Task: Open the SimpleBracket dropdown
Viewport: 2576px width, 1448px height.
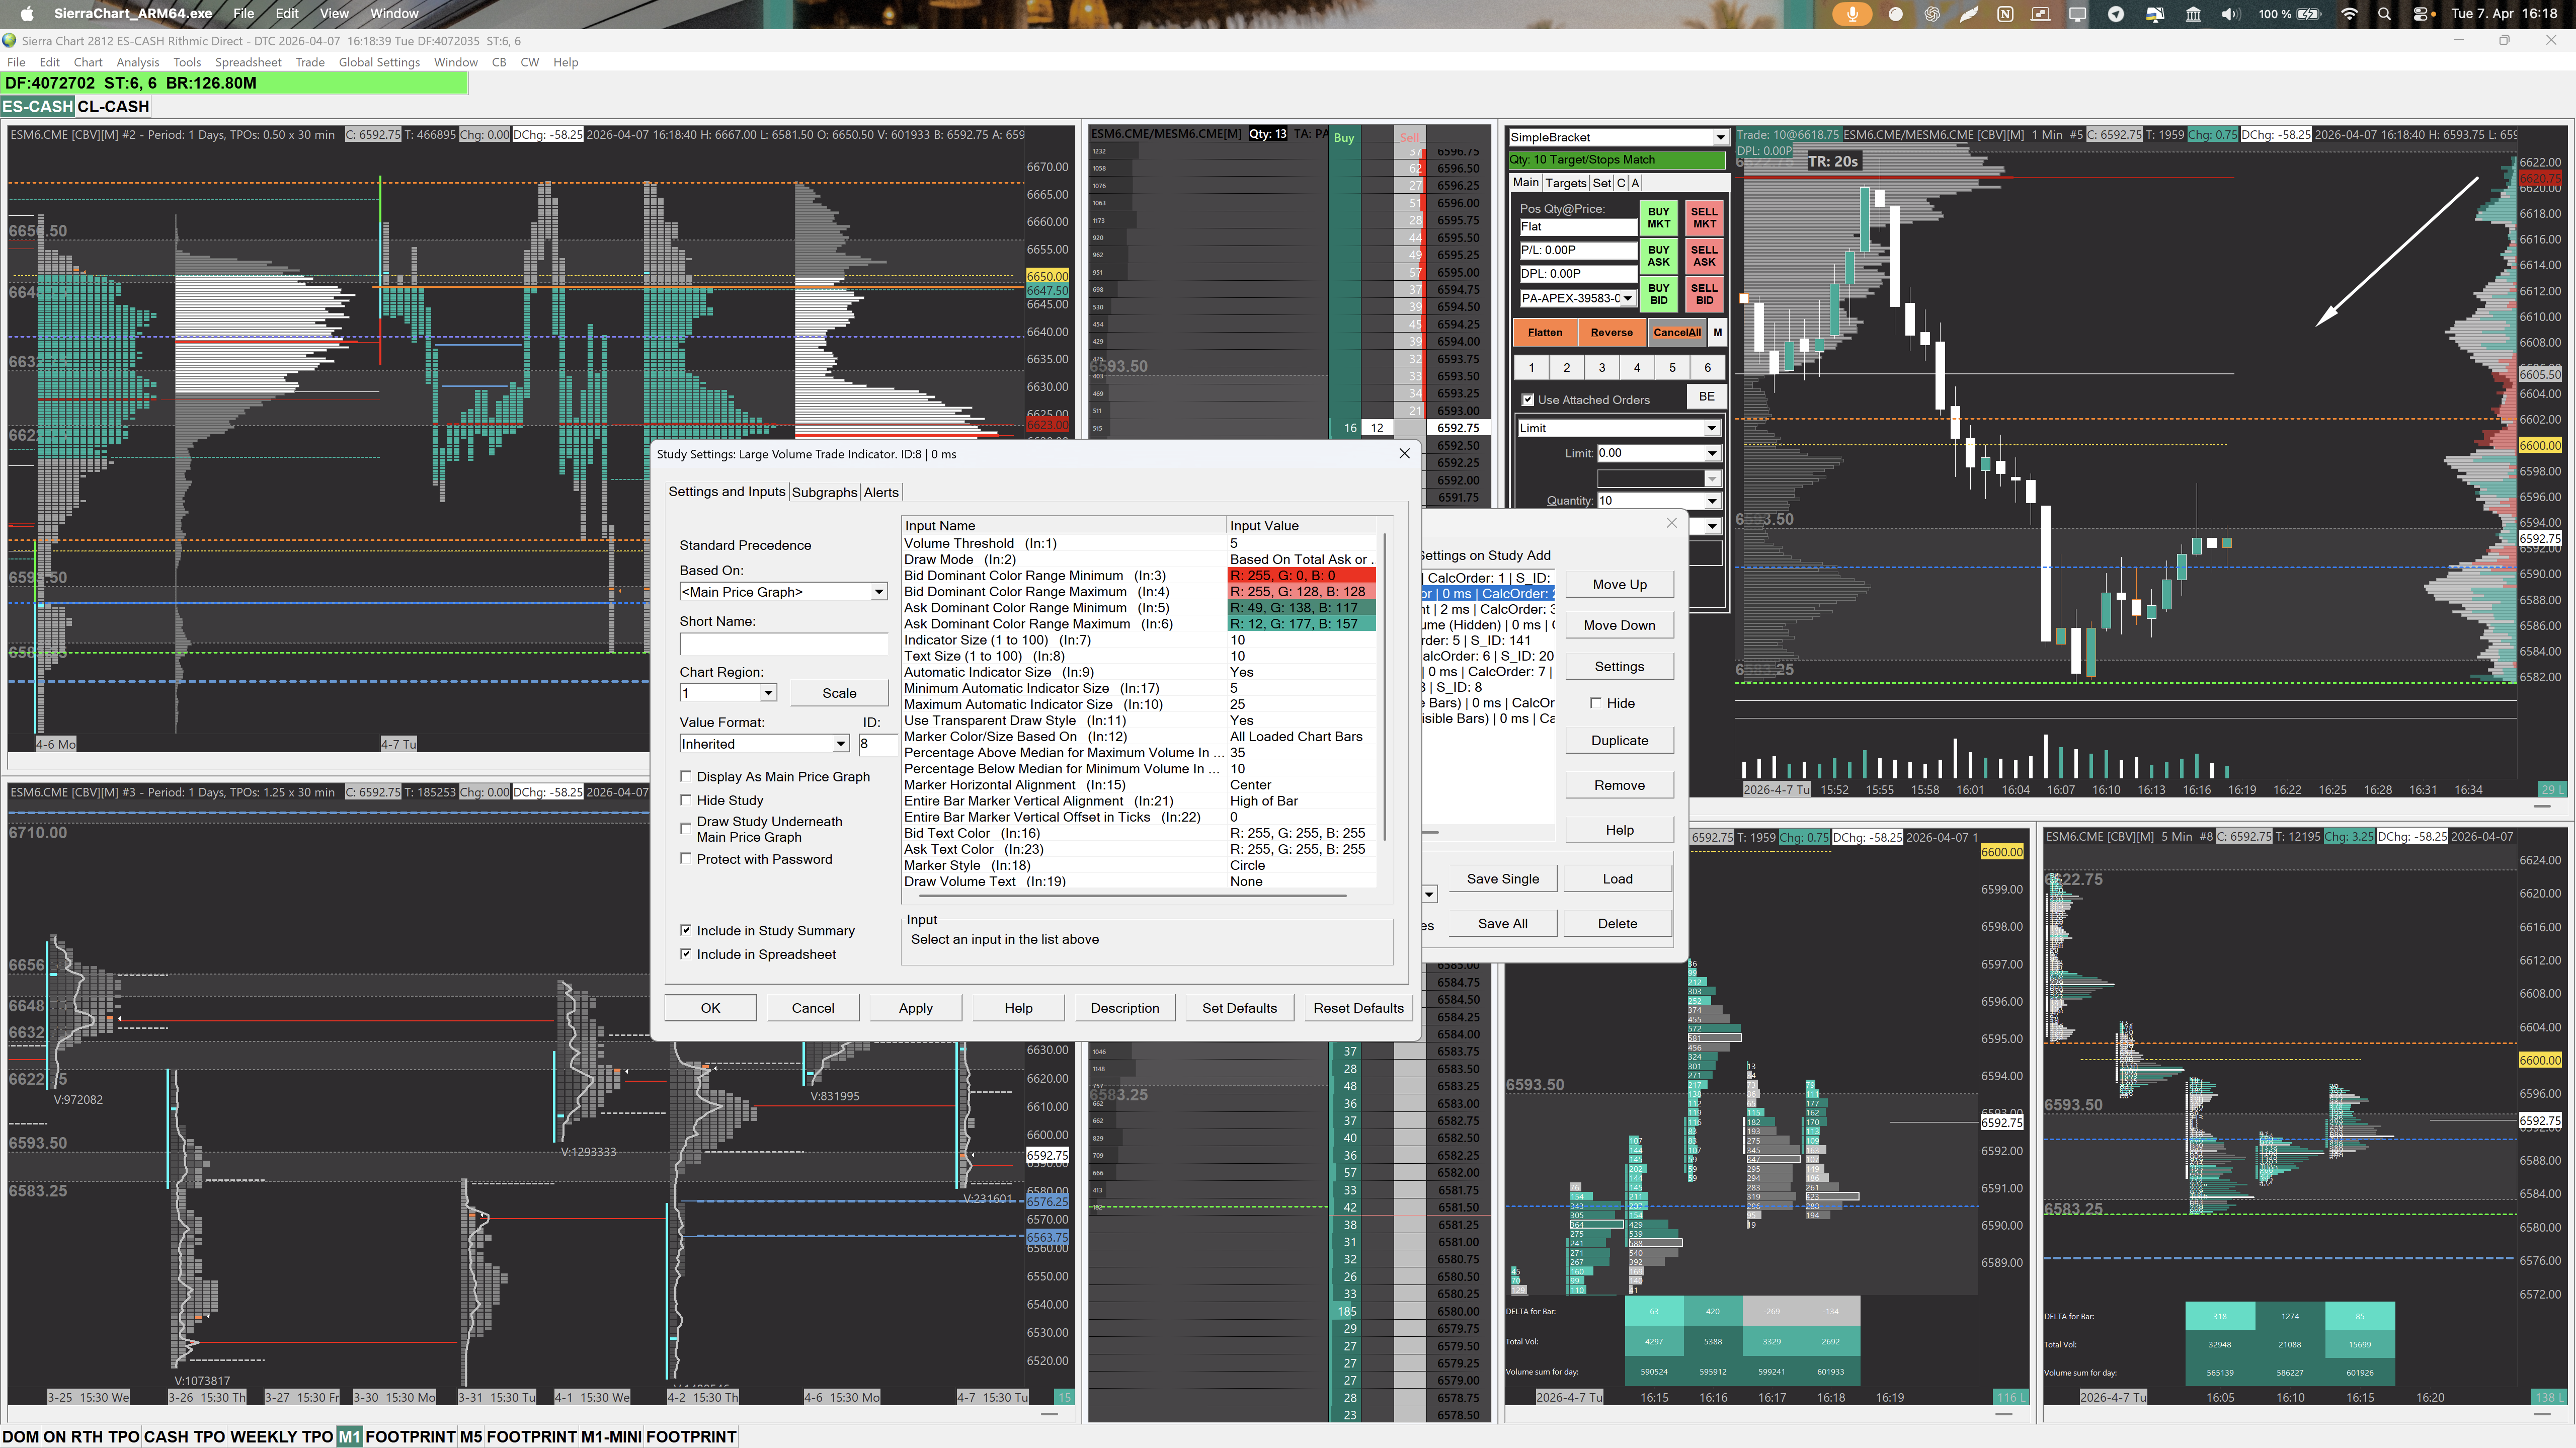Action: (1720, 138)
